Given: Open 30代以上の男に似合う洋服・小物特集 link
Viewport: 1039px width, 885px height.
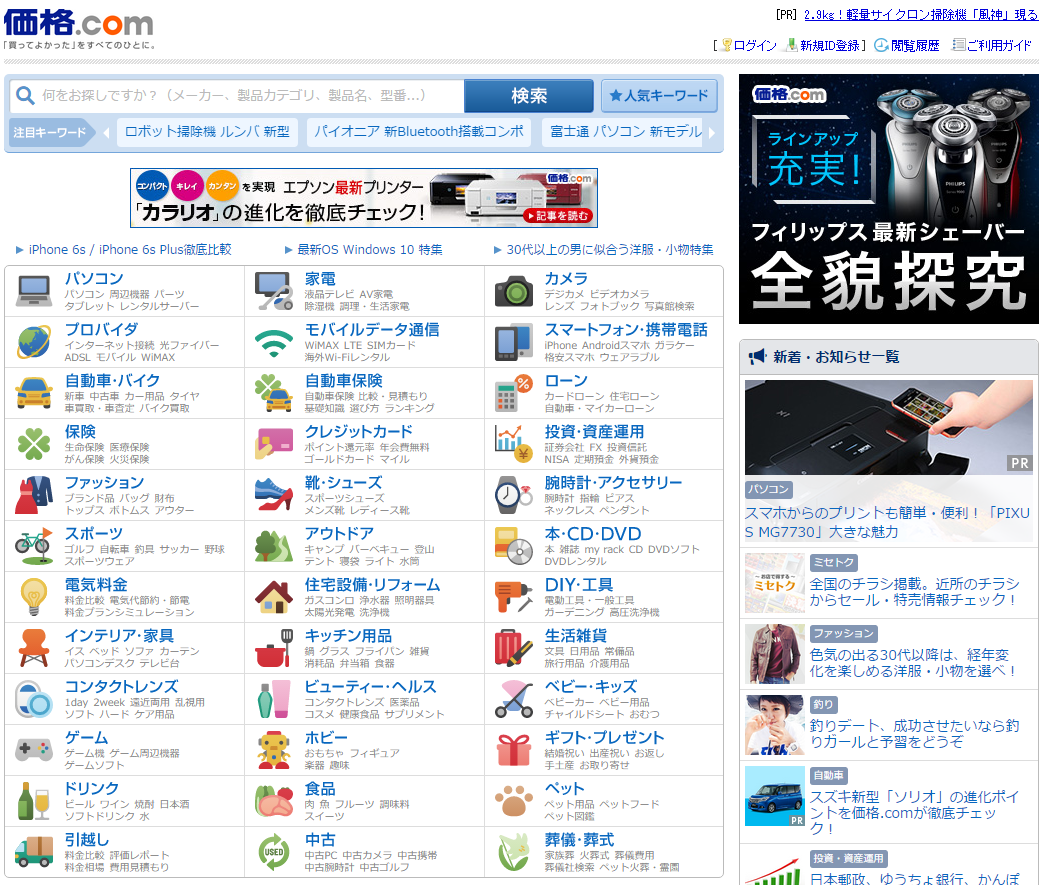Looking at the screenshot, I should (x=610, y=250).
